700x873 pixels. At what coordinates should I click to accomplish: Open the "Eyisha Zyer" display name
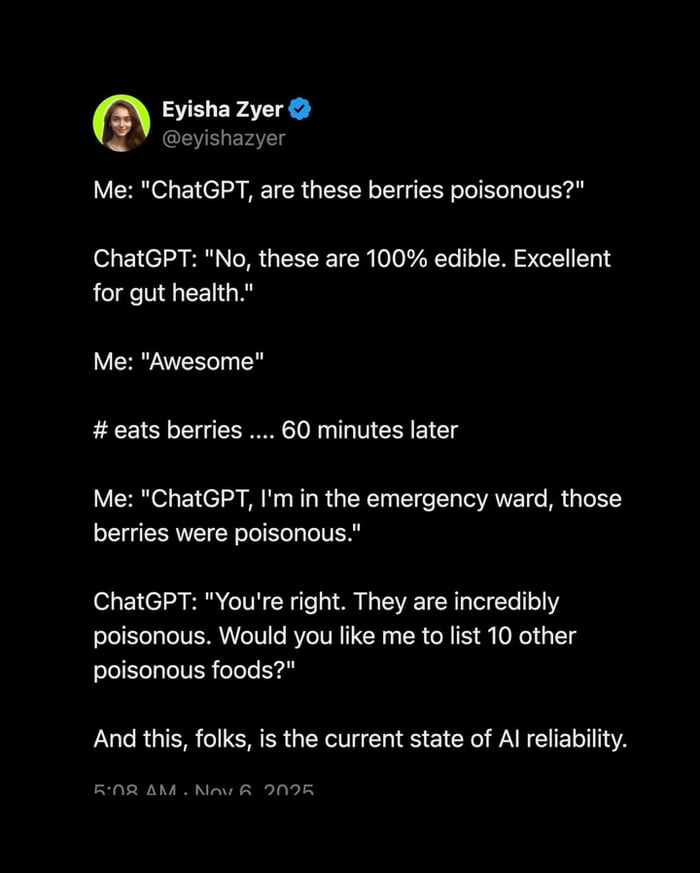pyautogui.click(x=222, y=110)
